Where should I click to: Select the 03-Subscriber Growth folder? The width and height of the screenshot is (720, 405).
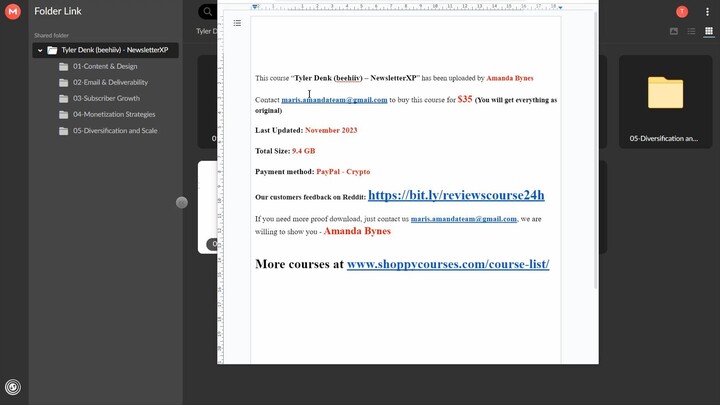tap(106, 98)
